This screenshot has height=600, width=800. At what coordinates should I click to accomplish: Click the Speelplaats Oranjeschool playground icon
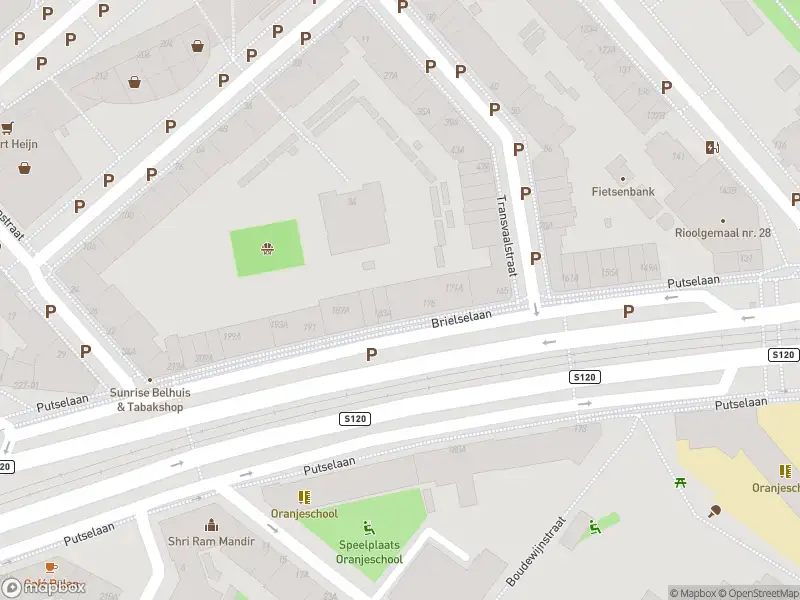[x=369, y=527]
